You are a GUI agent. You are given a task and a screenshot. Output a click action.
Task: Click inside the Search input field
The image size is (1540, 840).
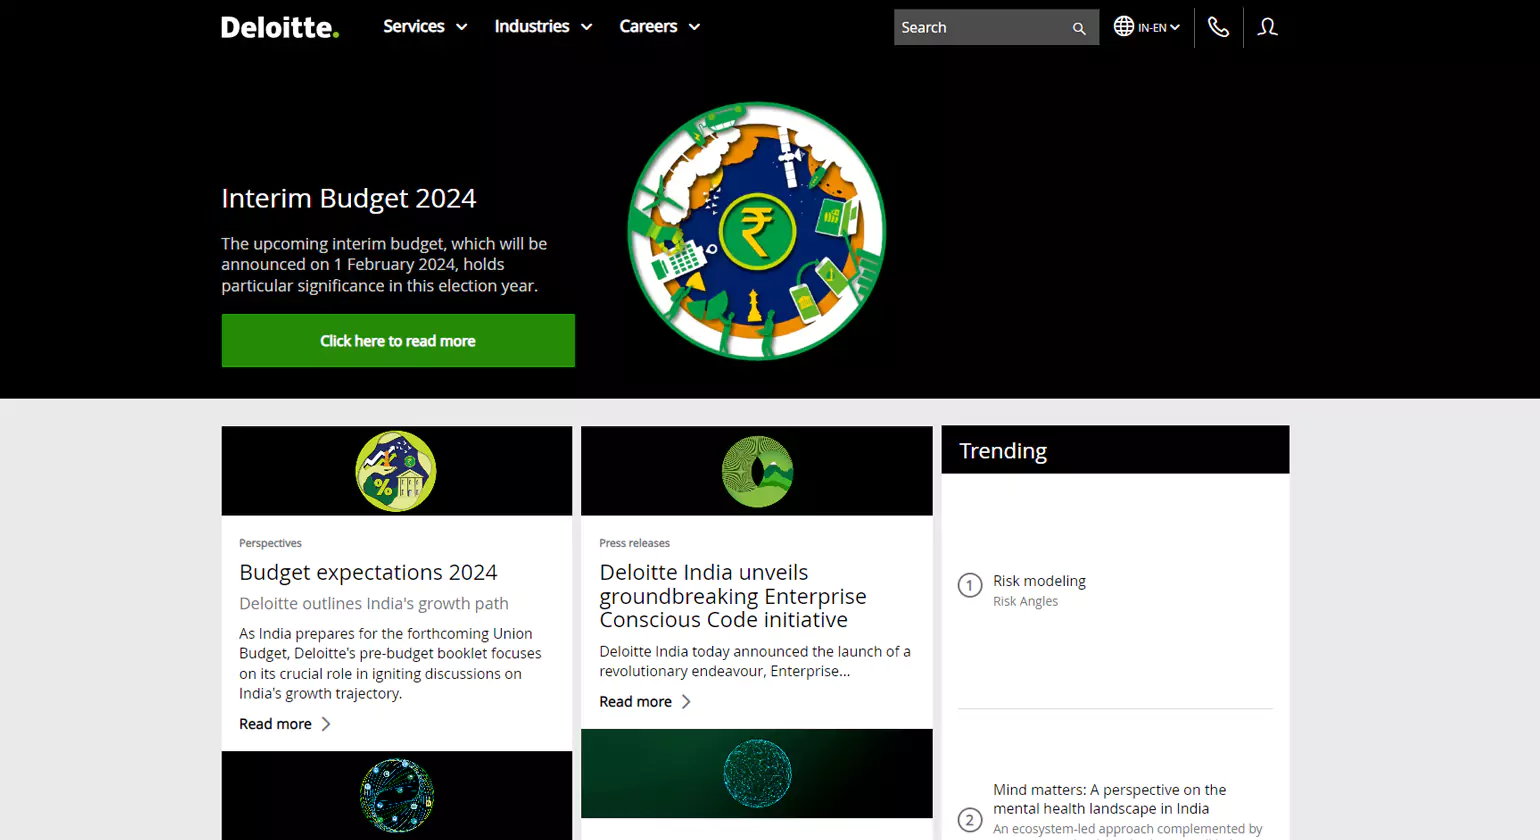[975, 27]
